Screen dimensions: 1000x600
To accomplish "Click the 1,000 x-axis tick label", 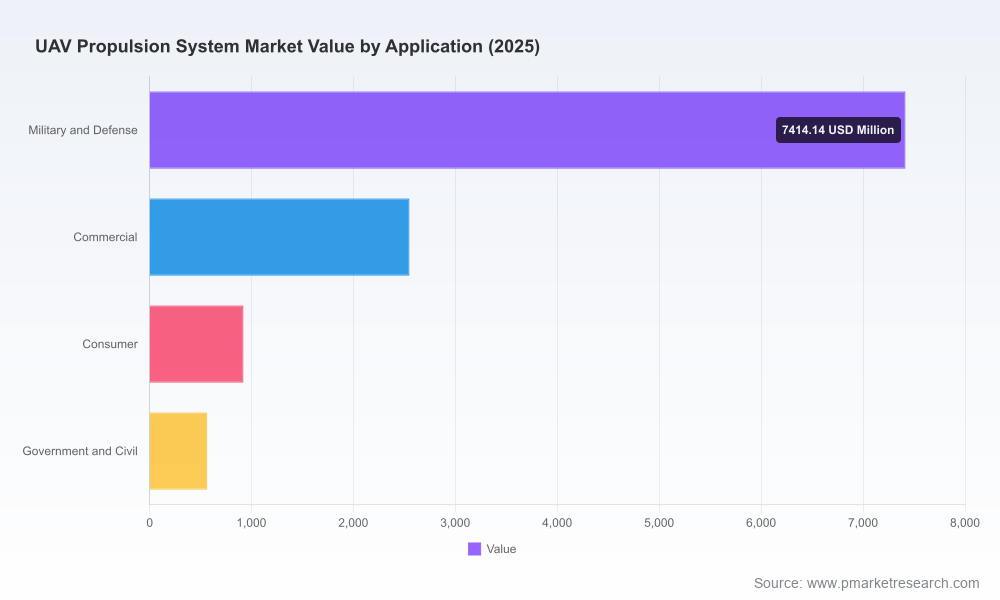I will [x=251, y=523].
